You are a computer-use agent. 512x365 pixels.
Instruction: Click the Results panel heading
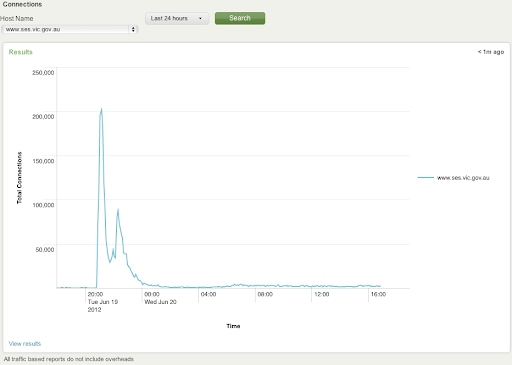21,52
